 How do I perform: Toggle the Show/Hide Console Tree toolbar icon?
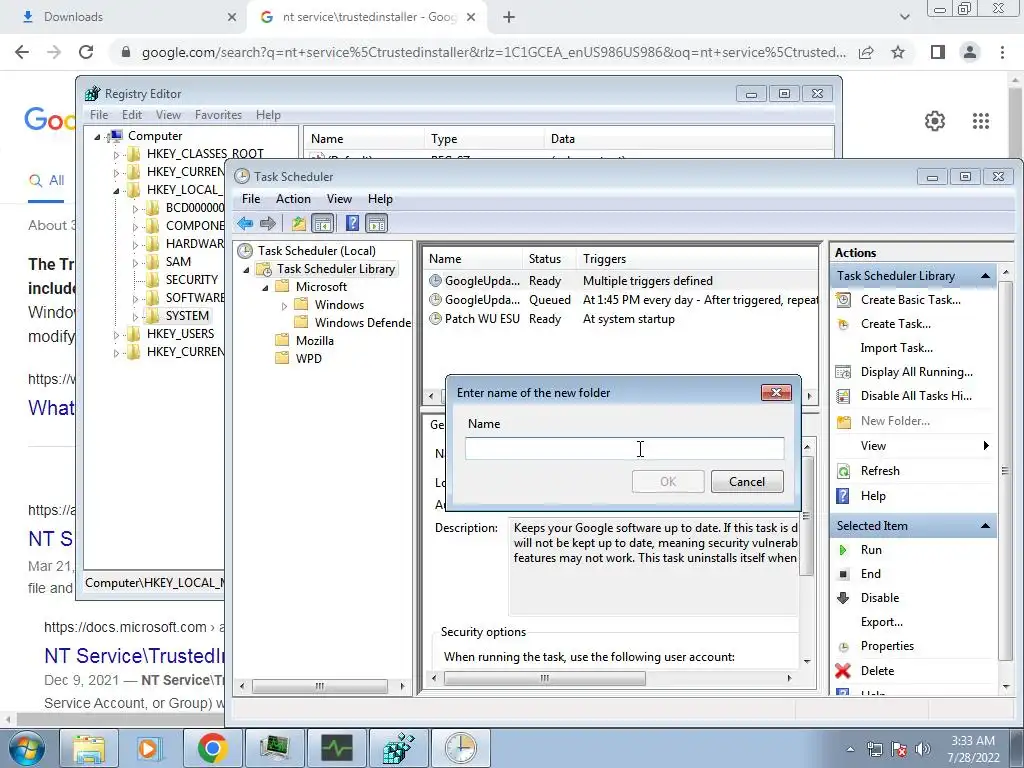[x=323, y=224]
